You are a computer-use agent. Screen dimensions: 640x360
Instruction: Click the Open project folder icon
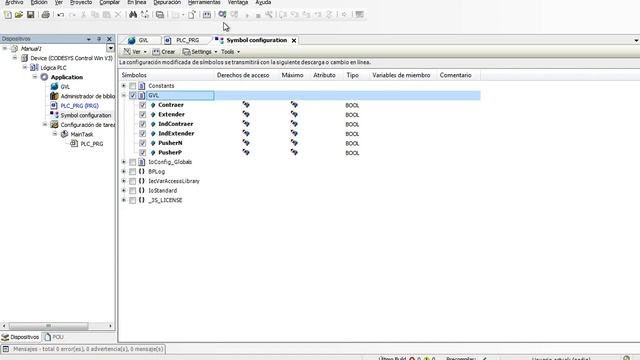tap(19, 15)
